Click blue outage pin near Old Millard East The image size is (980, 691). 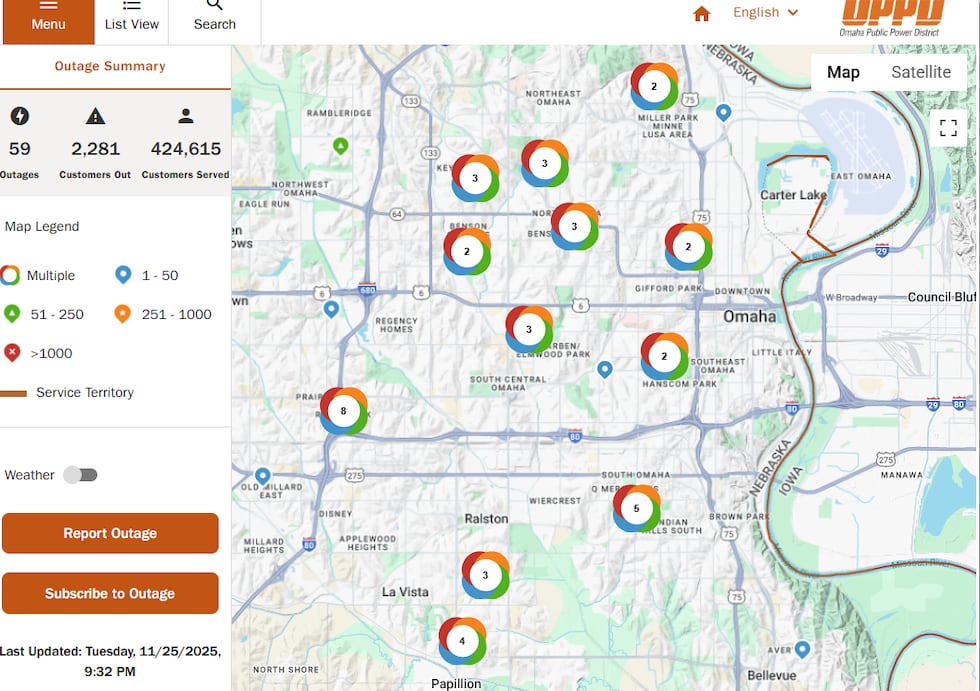(x=263, y=476)
